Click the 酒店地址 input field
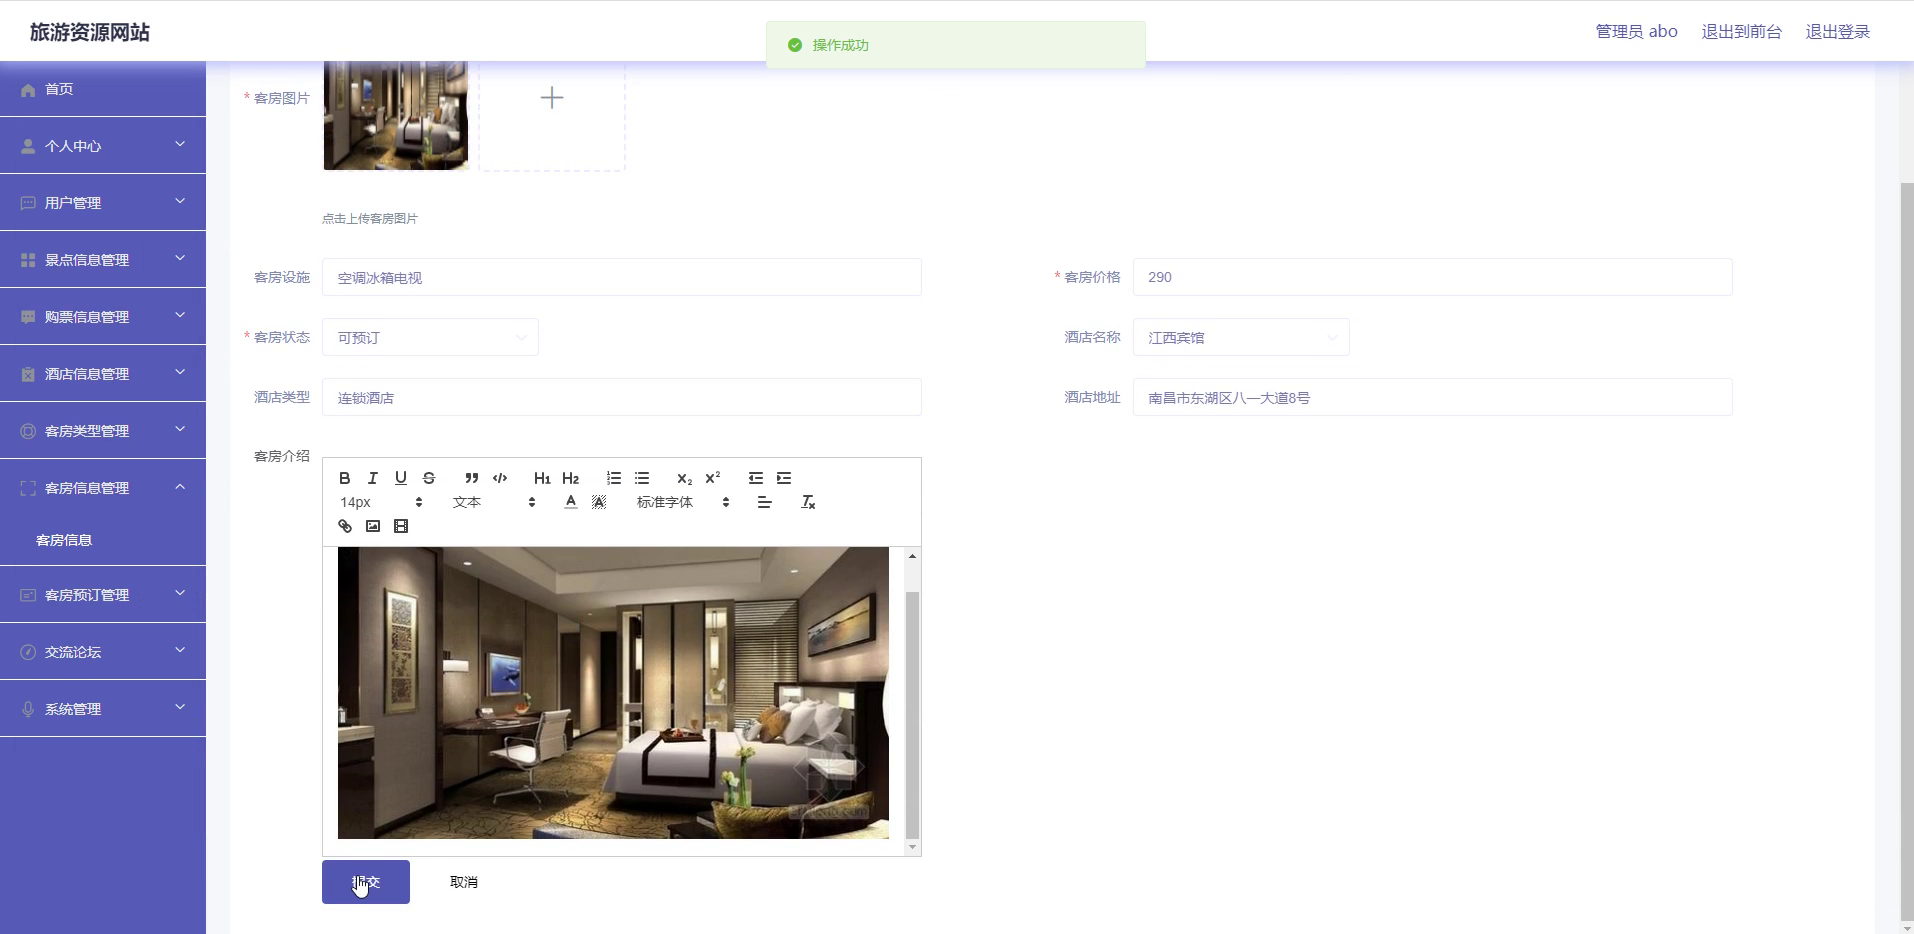The image size is (1914, 934). coord(1432,397)
